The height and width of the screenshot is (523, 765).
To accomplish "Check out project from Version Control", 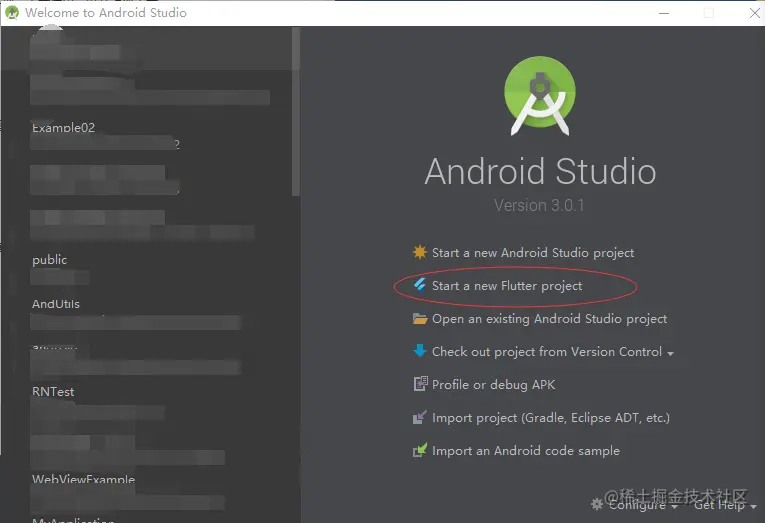I will tap(547, 352).
